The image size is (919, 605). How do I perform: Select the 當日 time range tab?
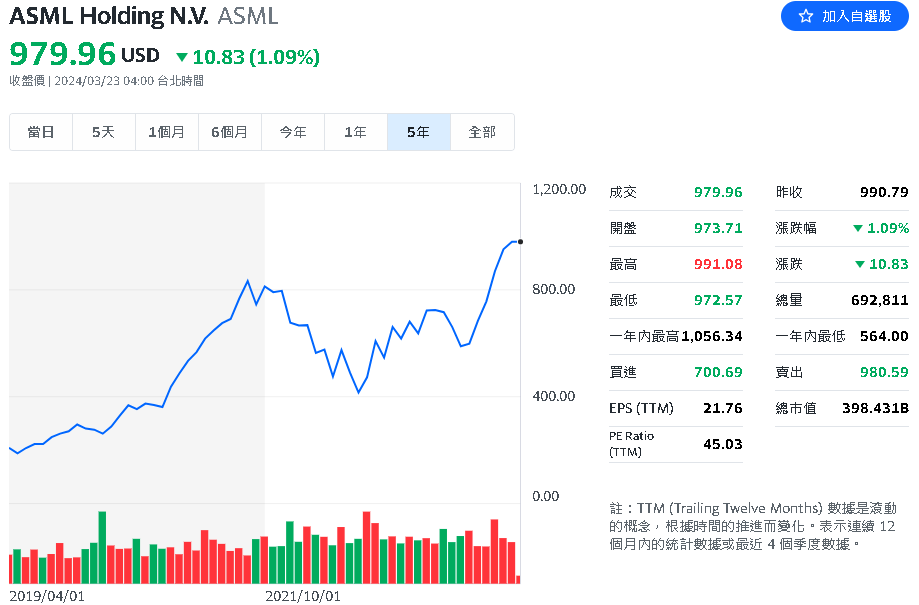tap(41, 132)
